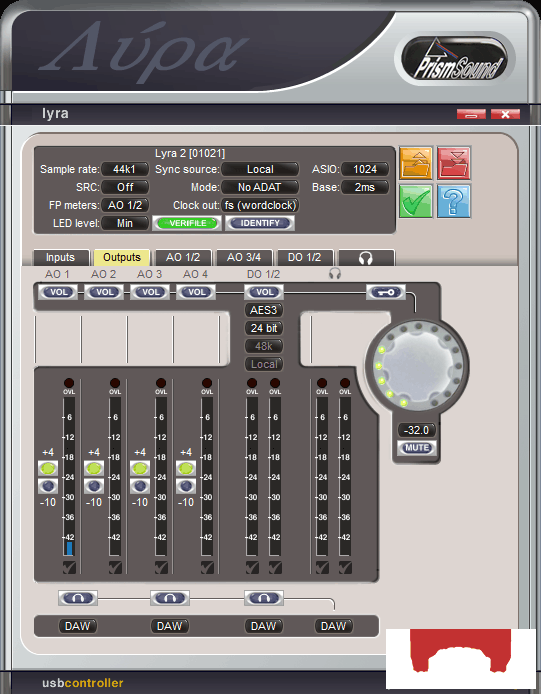Open ASIO 1024 buffer dropdown
This screenshot has height=694, width=541.
[x=365, y=169]
